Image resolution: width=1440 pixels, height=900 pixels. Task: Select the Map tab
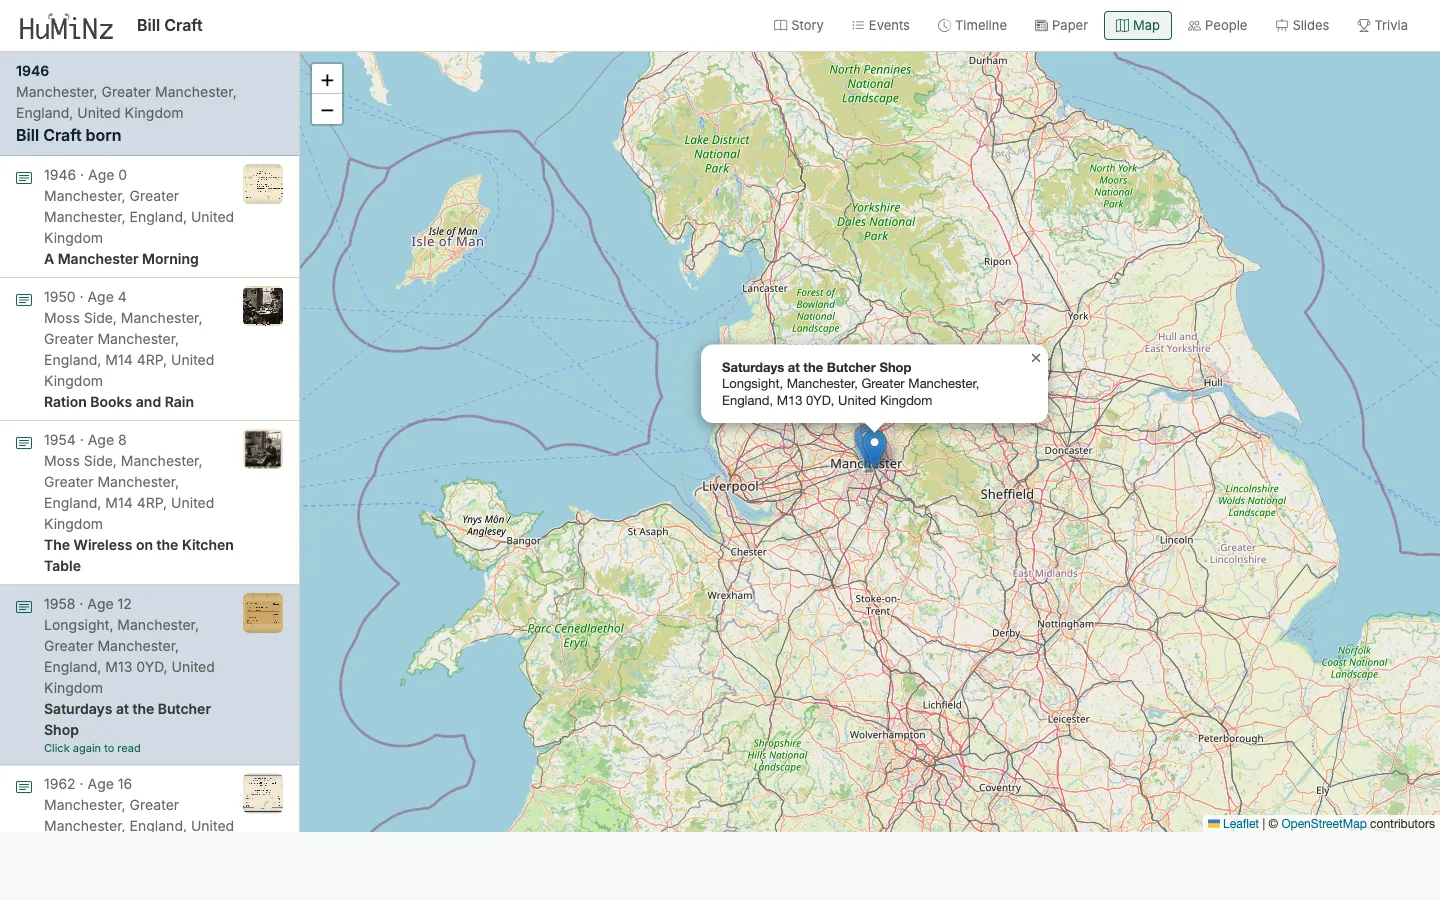point(1138,26)
